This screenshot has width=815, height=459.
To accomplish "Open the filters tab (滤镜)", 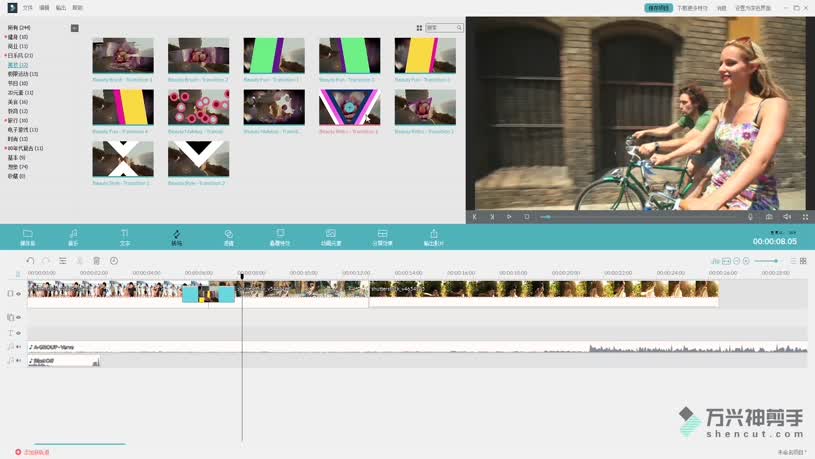I will pyautogui.click(x=228, y=237).
